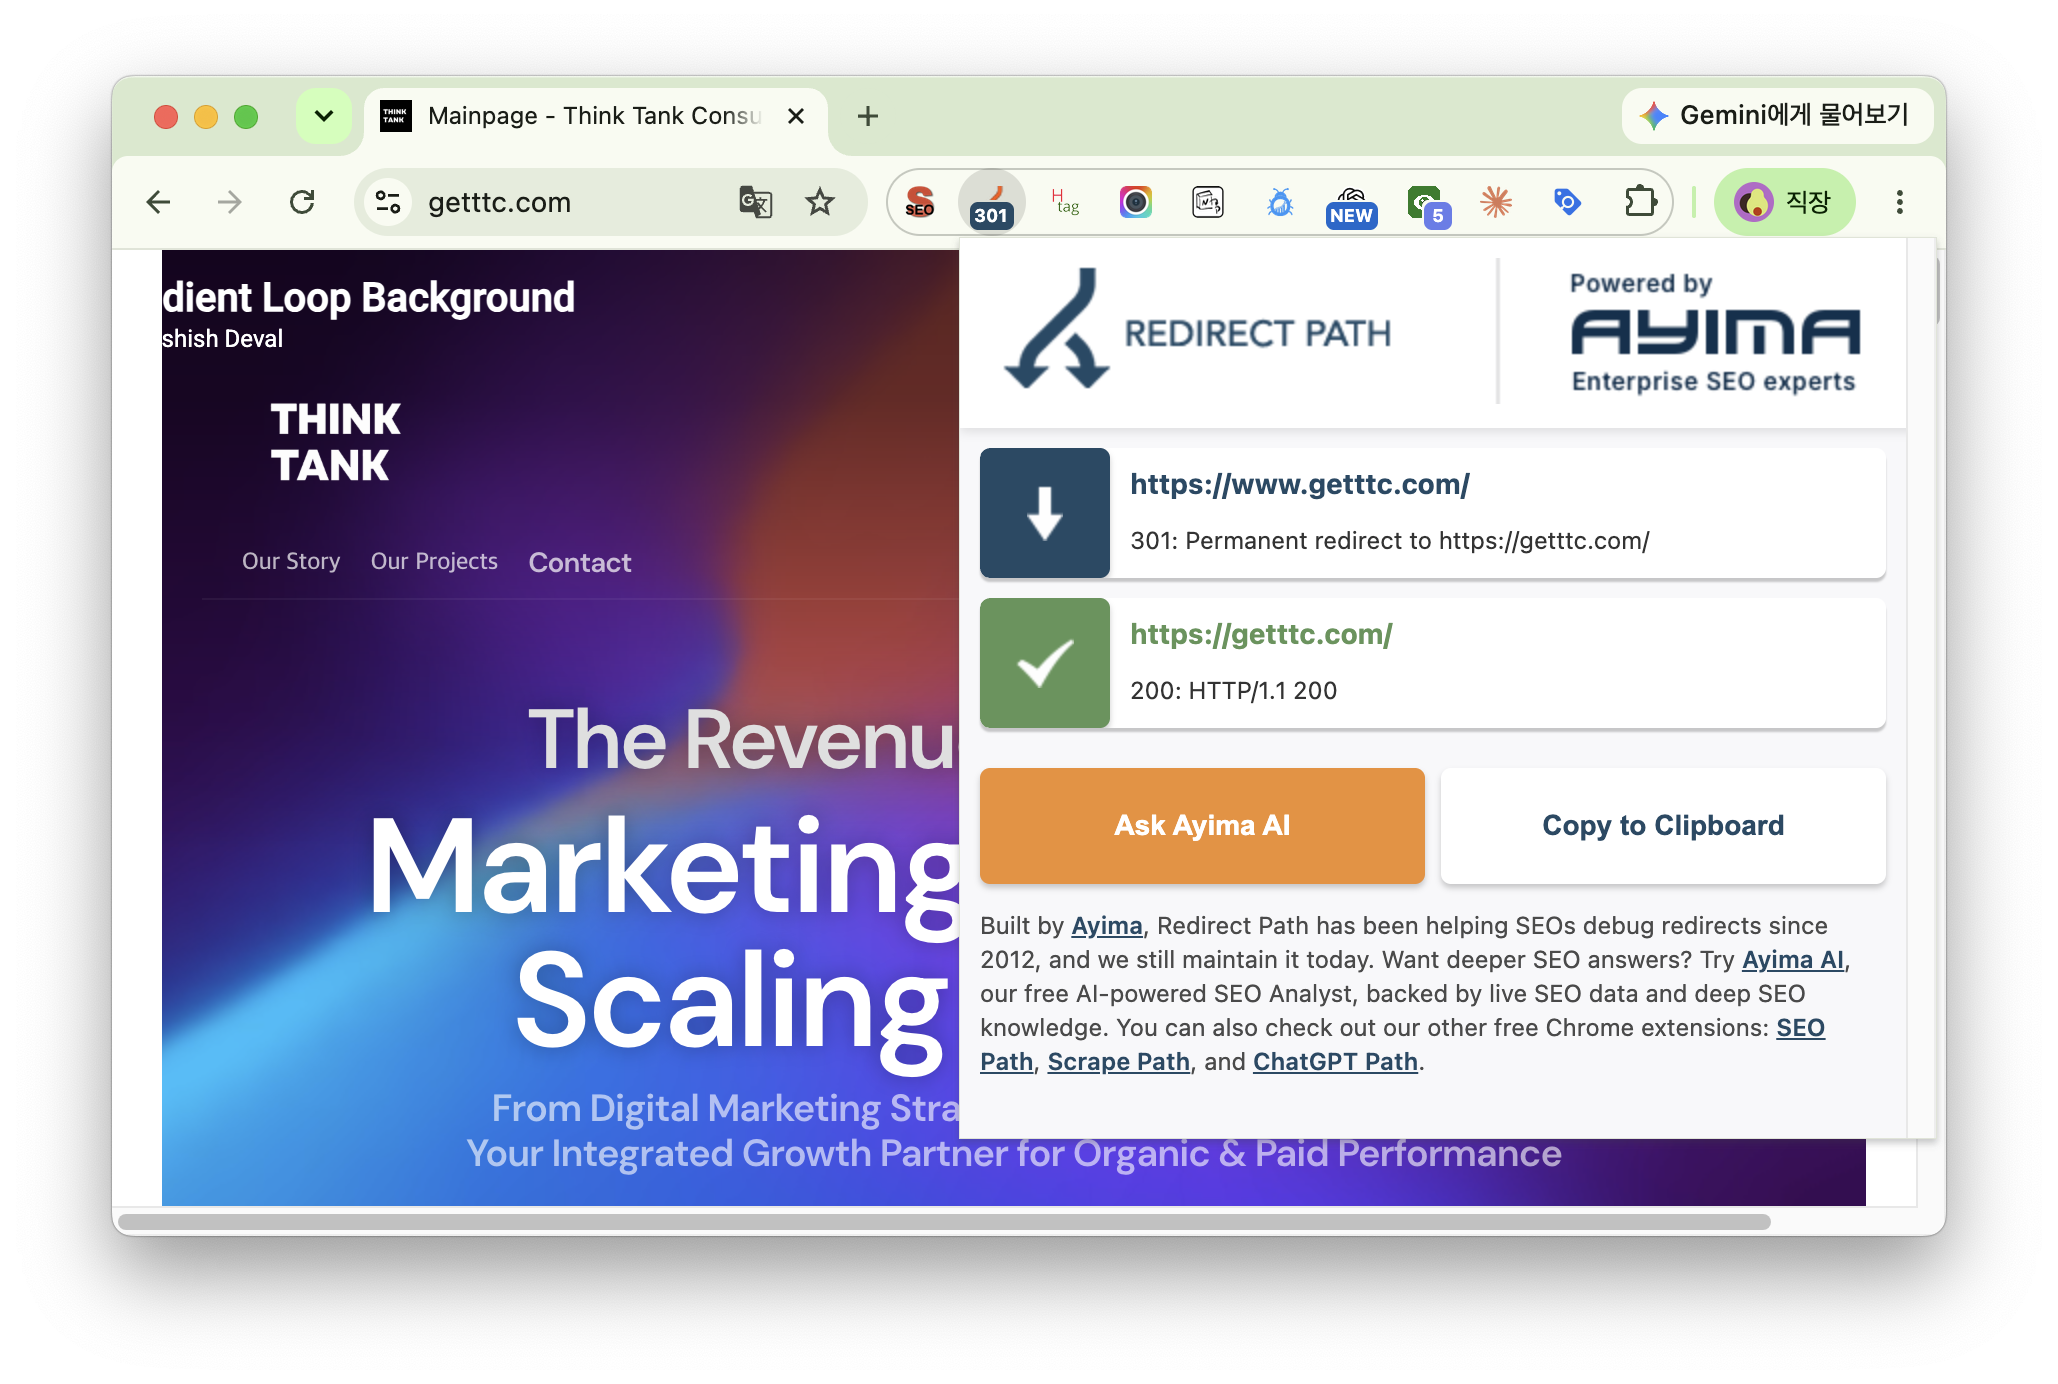Open the Chrome three-dot menu
Screen dimensions: 2058x1384
click(x=1899, y=202)
